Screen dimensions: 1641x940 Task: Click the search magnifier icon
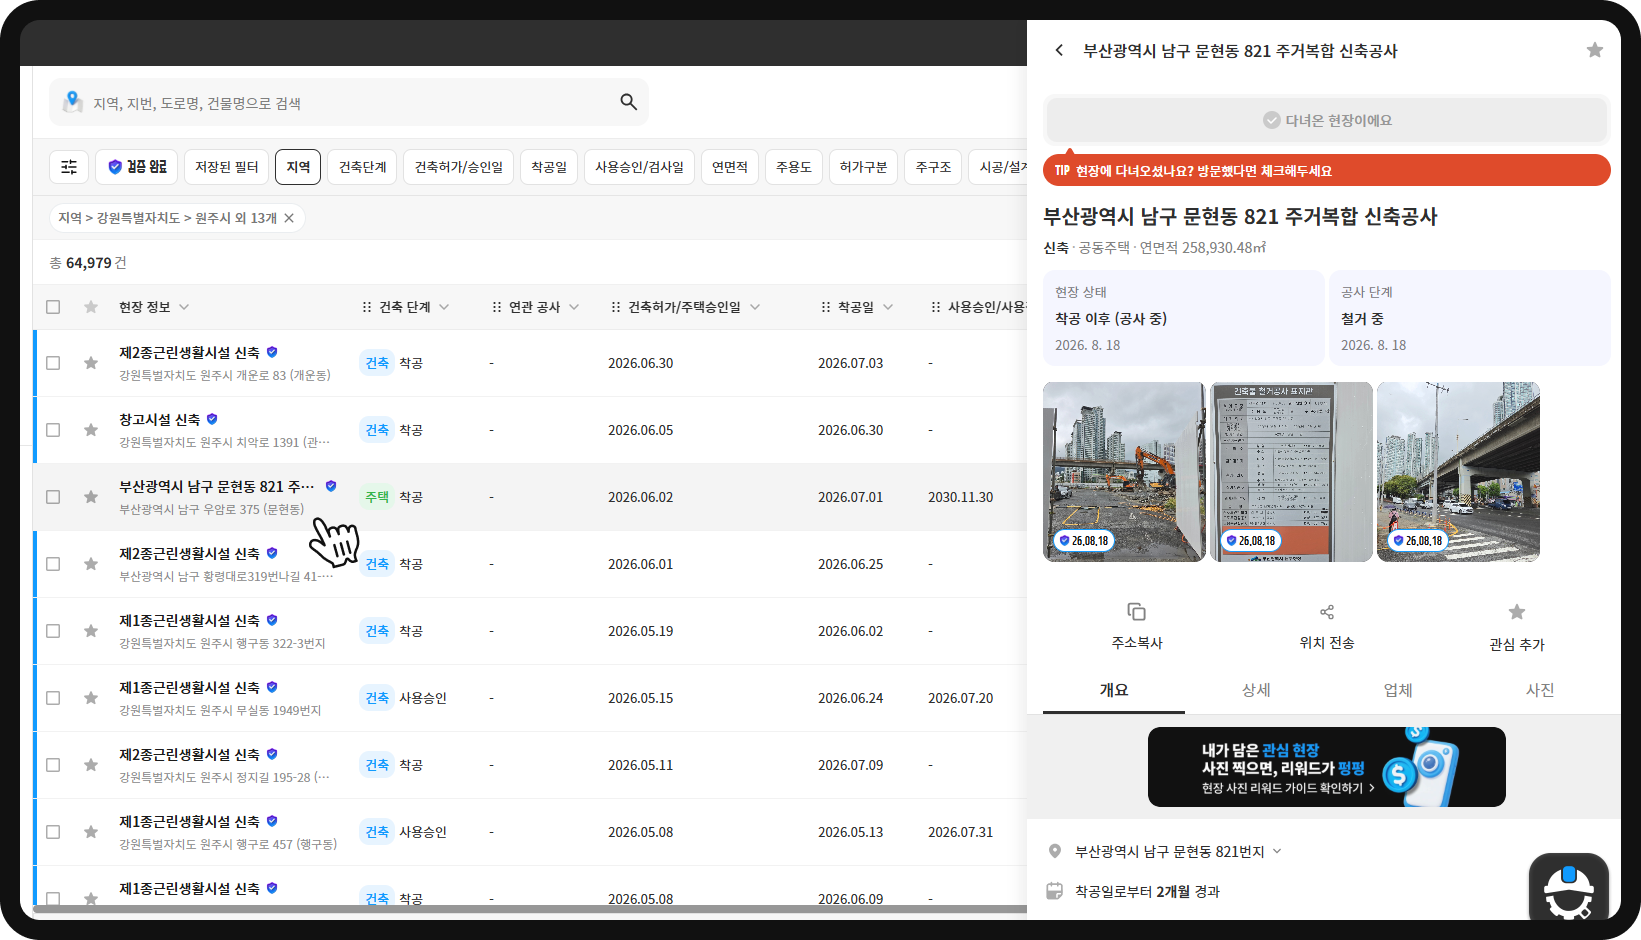pyautogui.click(x=628, y=102)
